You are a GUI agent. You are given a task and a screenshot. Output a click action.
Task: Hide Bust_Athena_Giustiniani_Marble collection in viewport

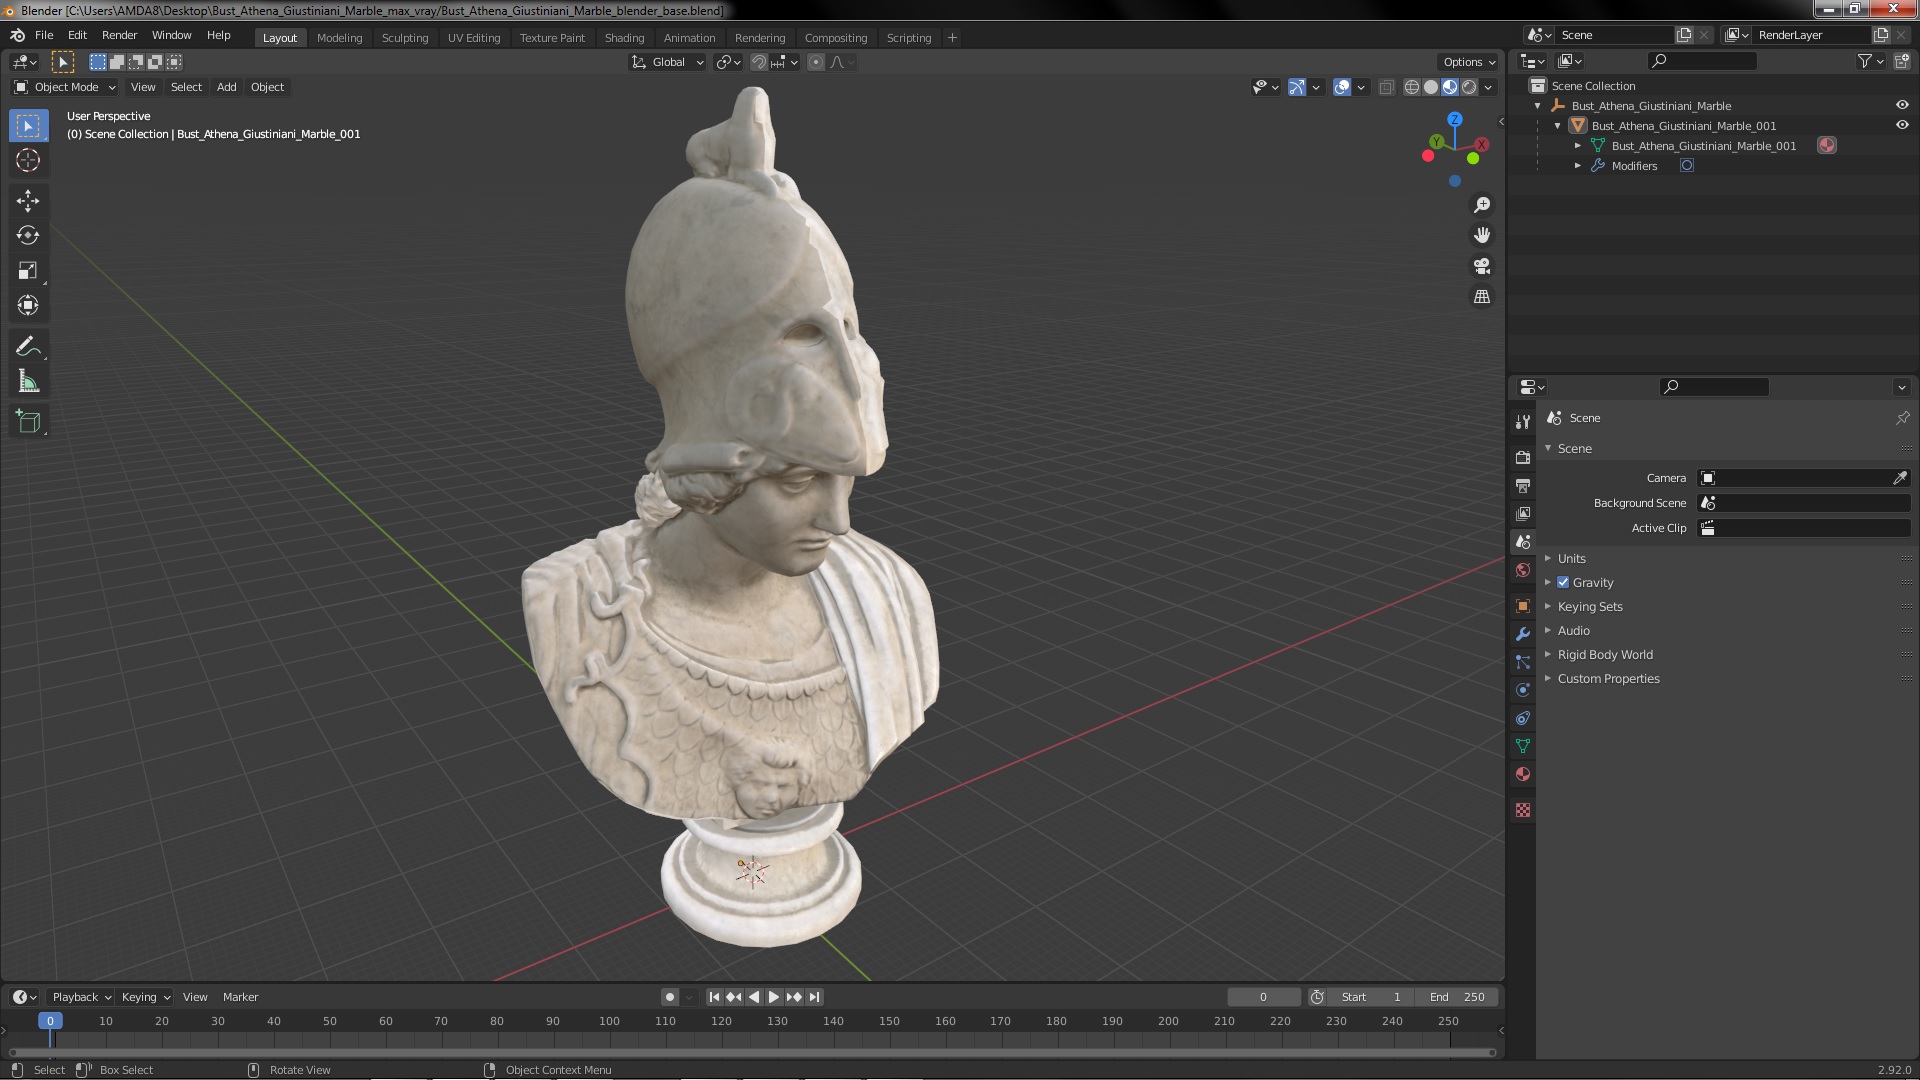pos(1902,105)
